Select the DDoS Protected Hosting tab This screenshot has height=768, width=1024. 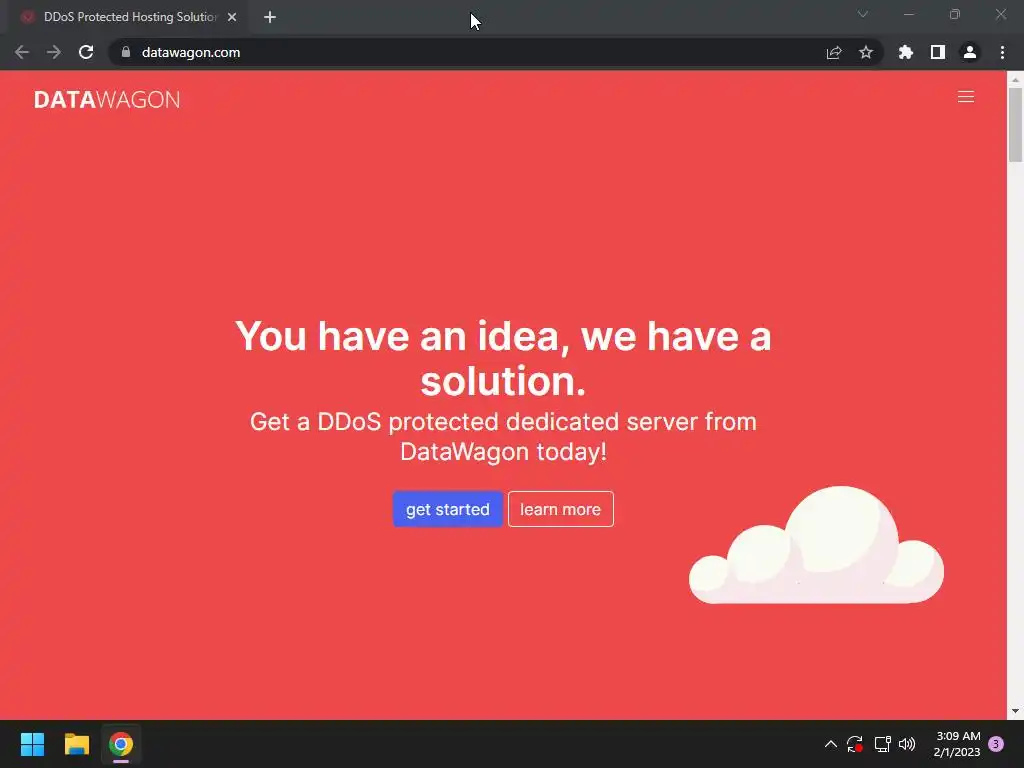click(x=128, y=17)
